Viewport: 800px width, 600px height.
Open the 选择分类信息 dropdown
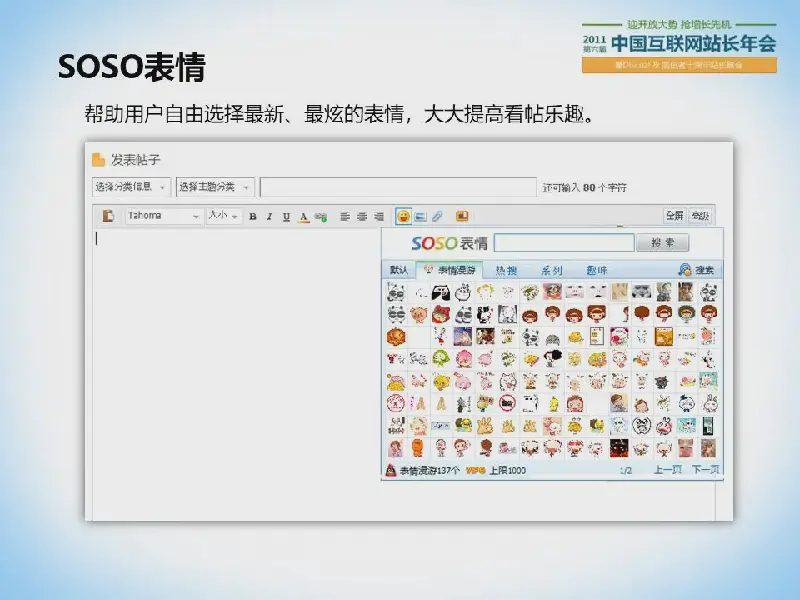click(131, 187)
